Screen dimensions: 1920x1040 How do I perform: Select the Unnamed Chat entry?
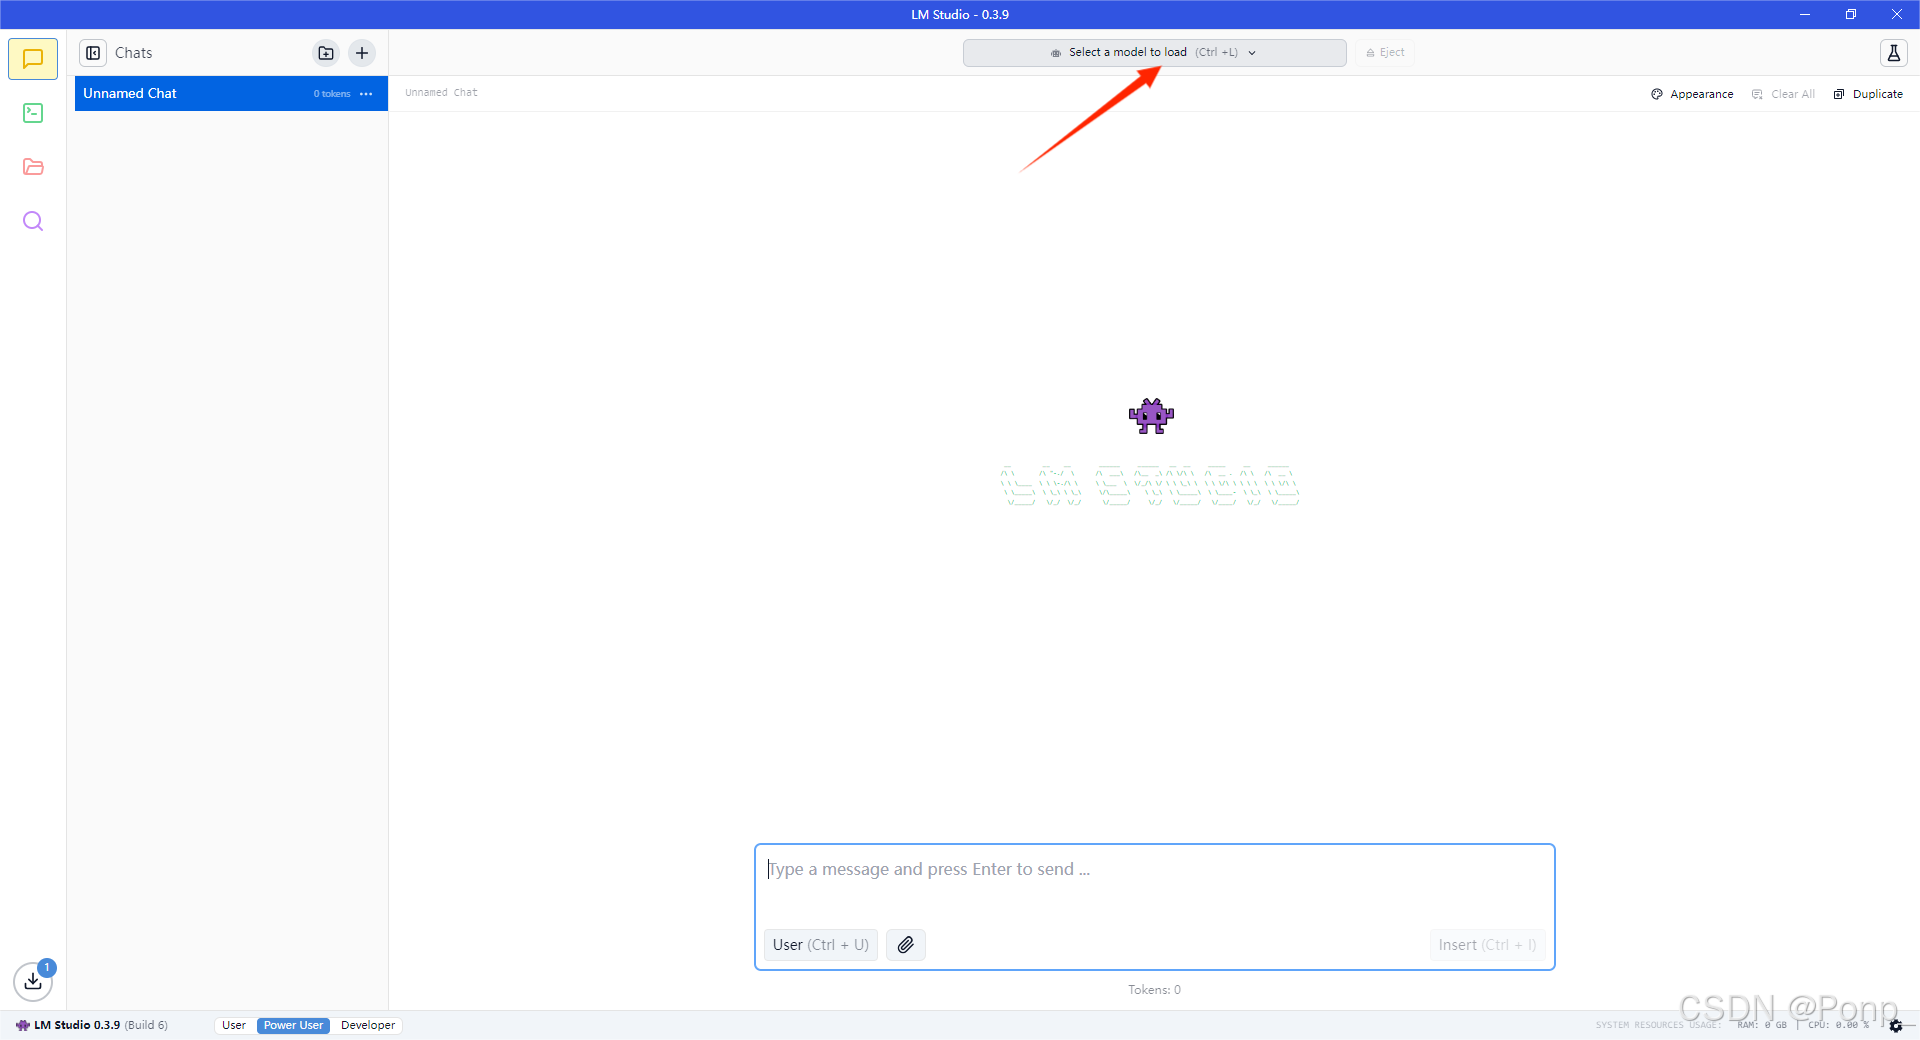pyautogui.click(x=231, y=94)
